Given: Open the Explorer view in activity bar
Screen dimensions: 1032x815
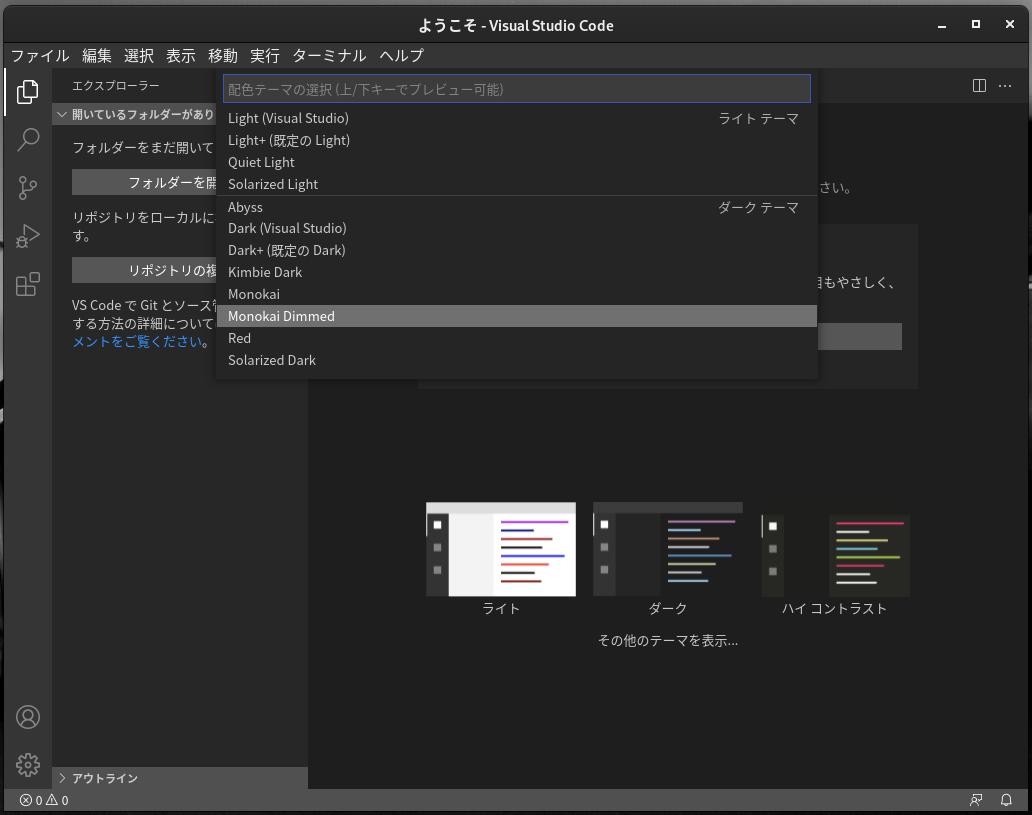Looking at the screenshot, I should pos(28,92).
